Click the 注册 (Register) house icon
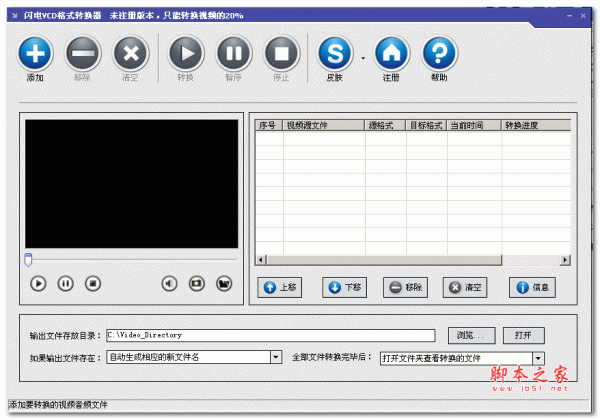This screenshot has width=600, height=420. coord(392,53)
